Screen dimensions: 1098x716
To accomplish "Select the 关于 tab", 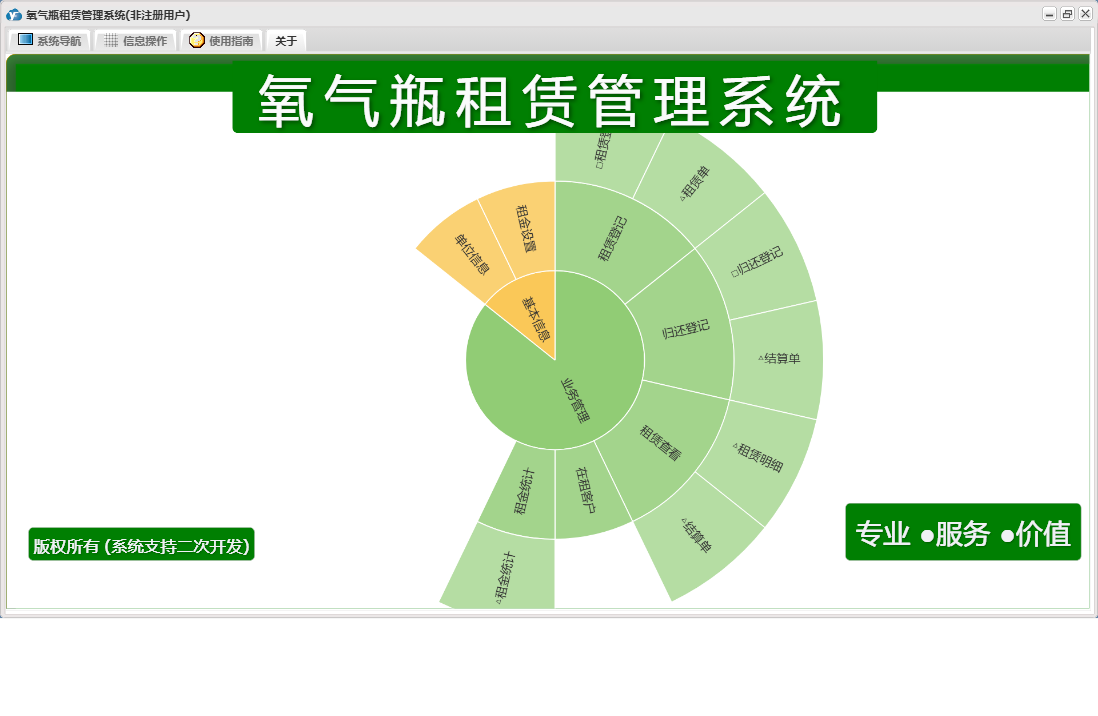I will (x=286, y=41).
